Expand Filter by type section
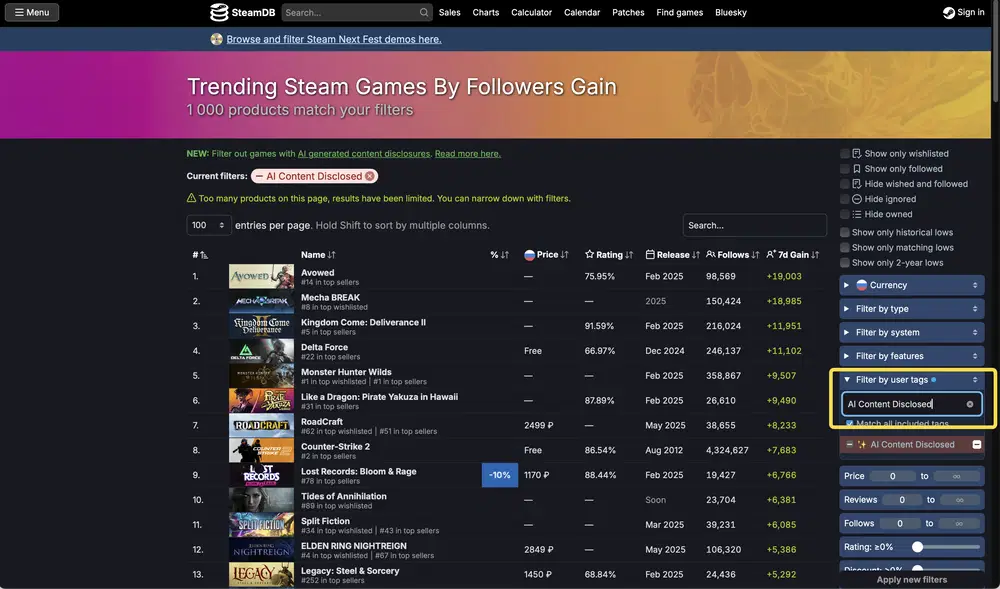This screenshot has height=589, width=1000. pyautogui.click(x=911, y=309)
